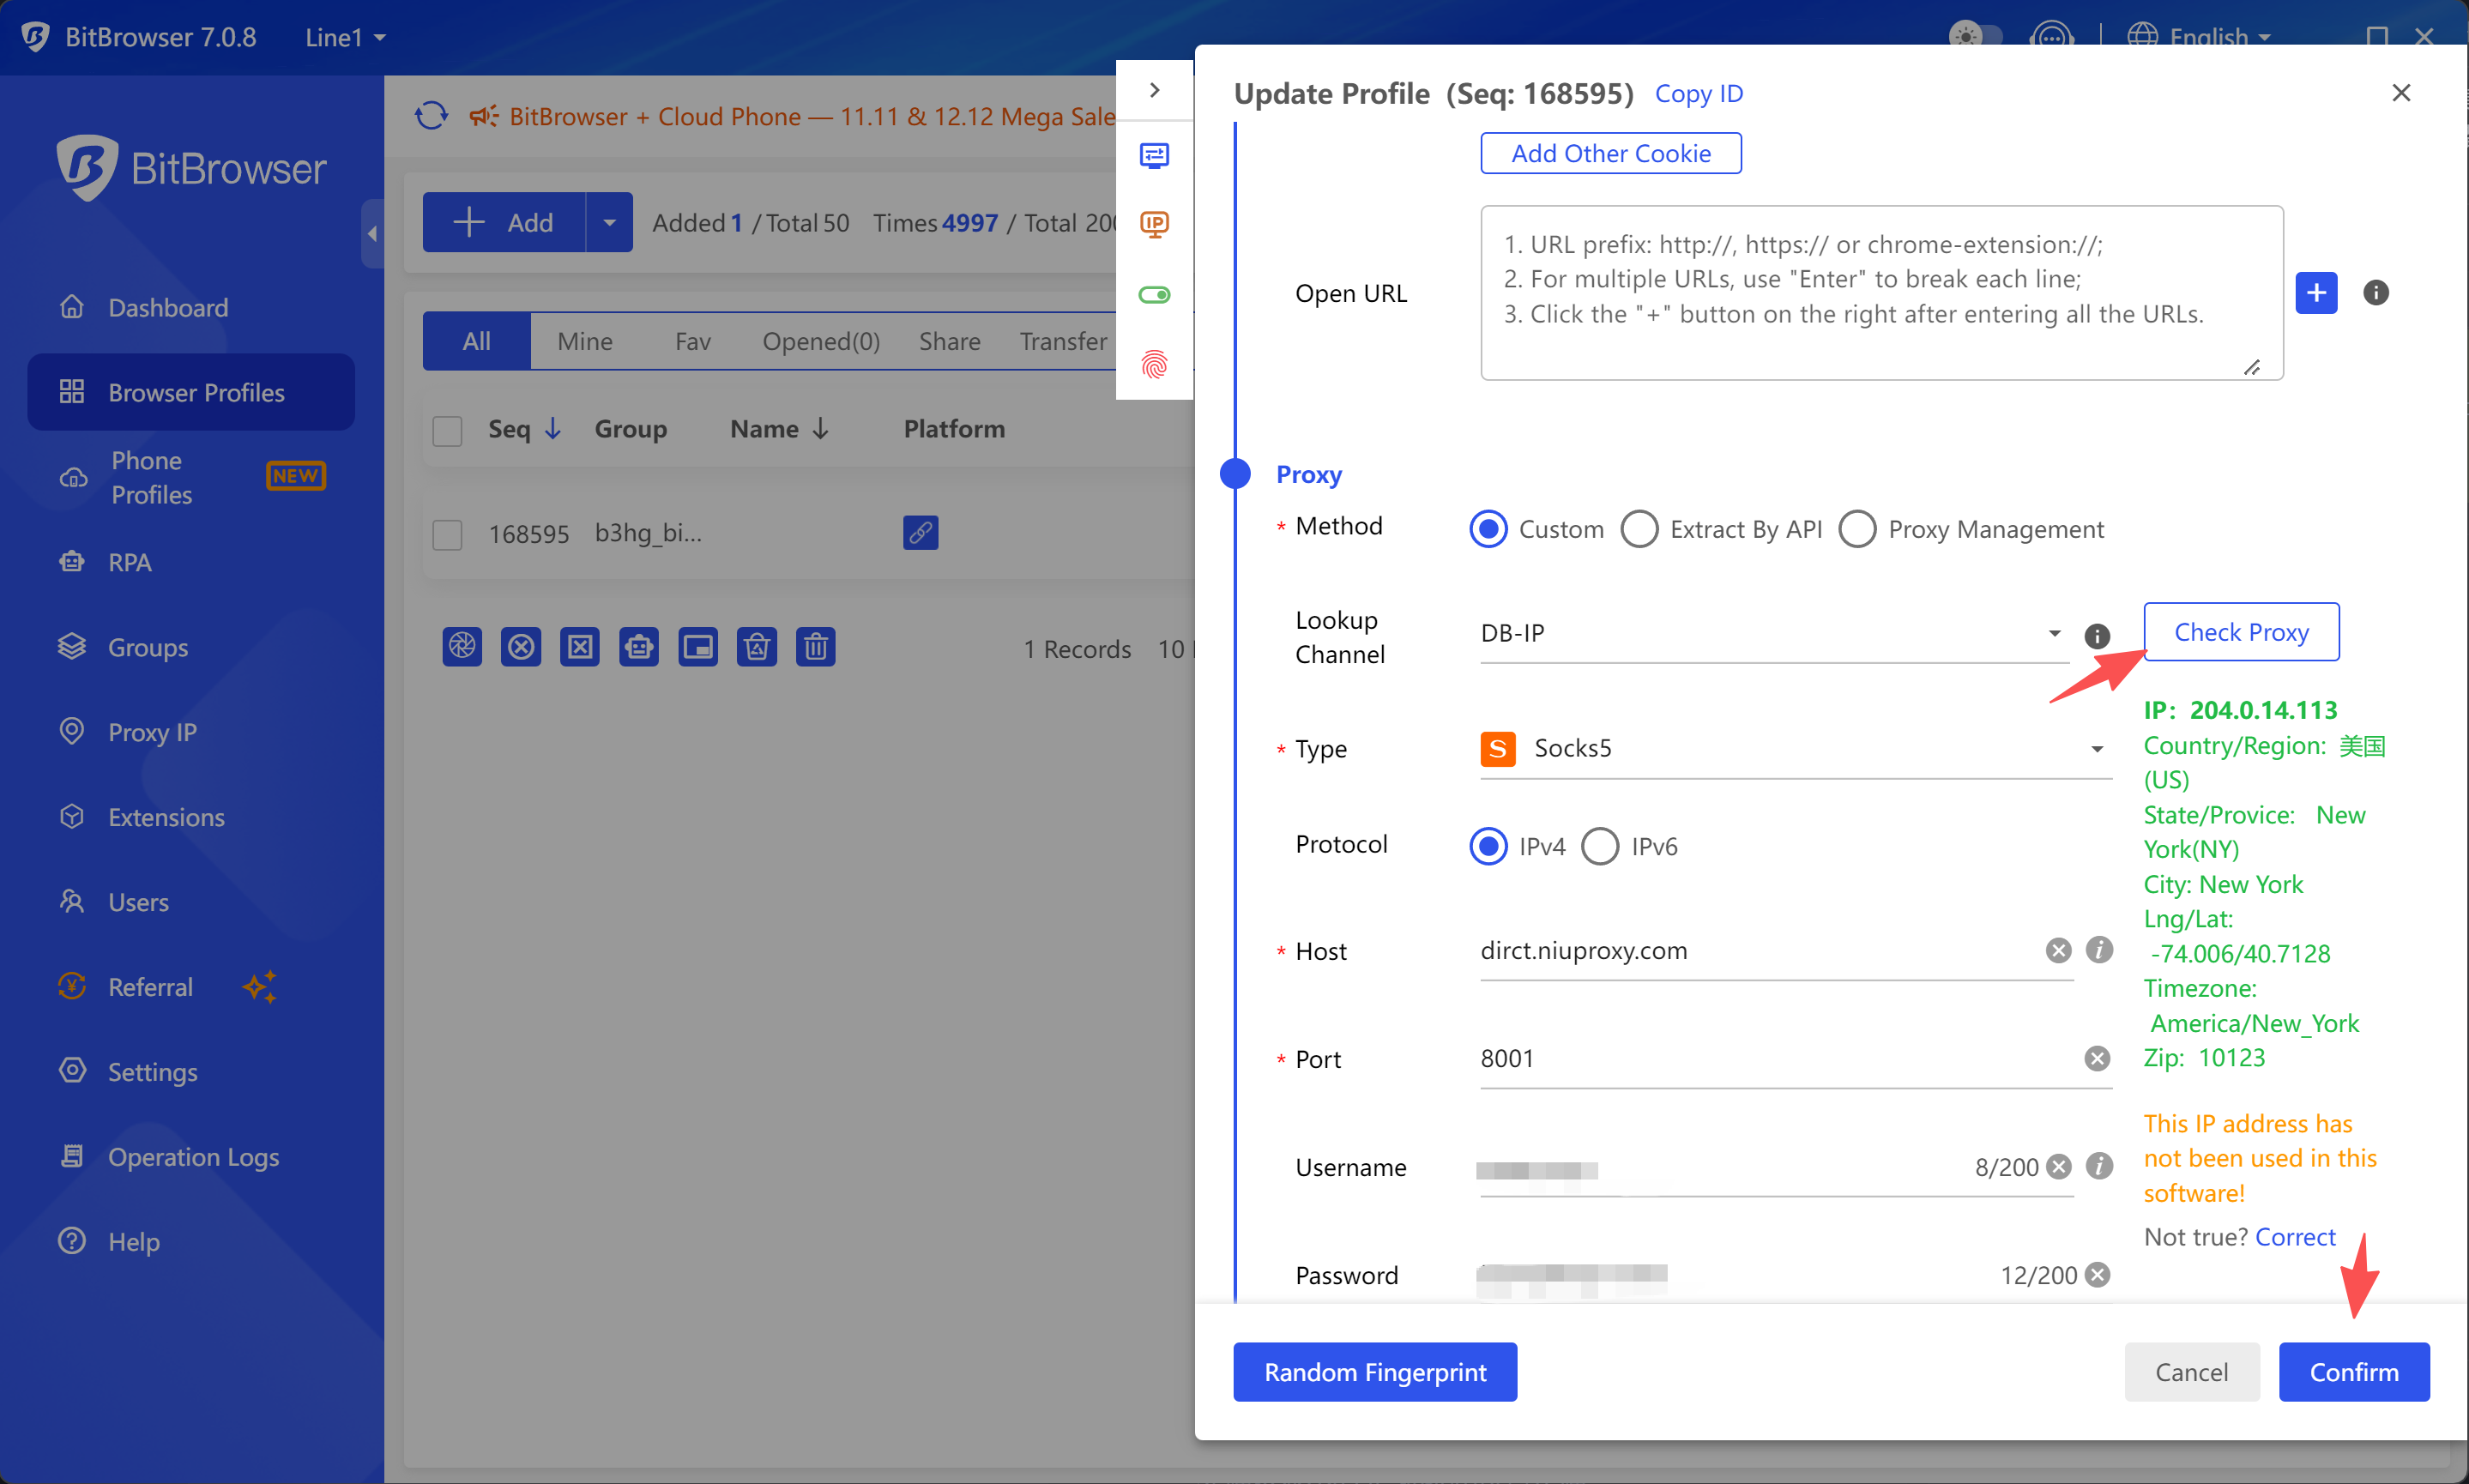Open the English language dropdown
The image size is (2469, 1484).
[2199, 37]
